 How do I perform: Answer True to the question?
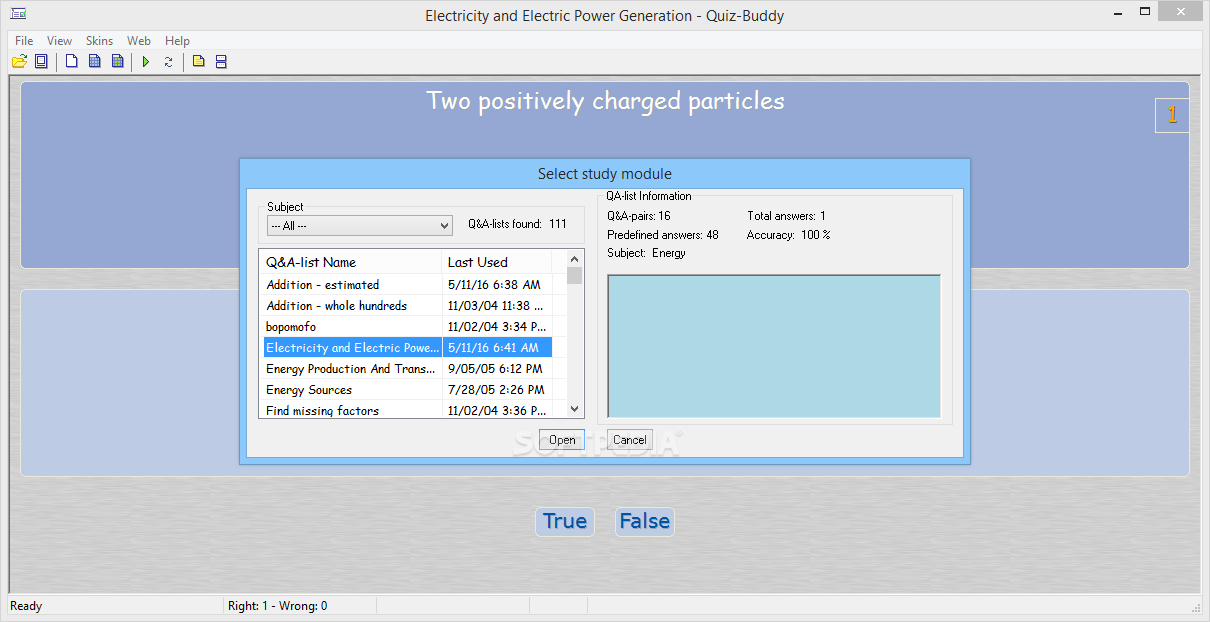[565, 521]
